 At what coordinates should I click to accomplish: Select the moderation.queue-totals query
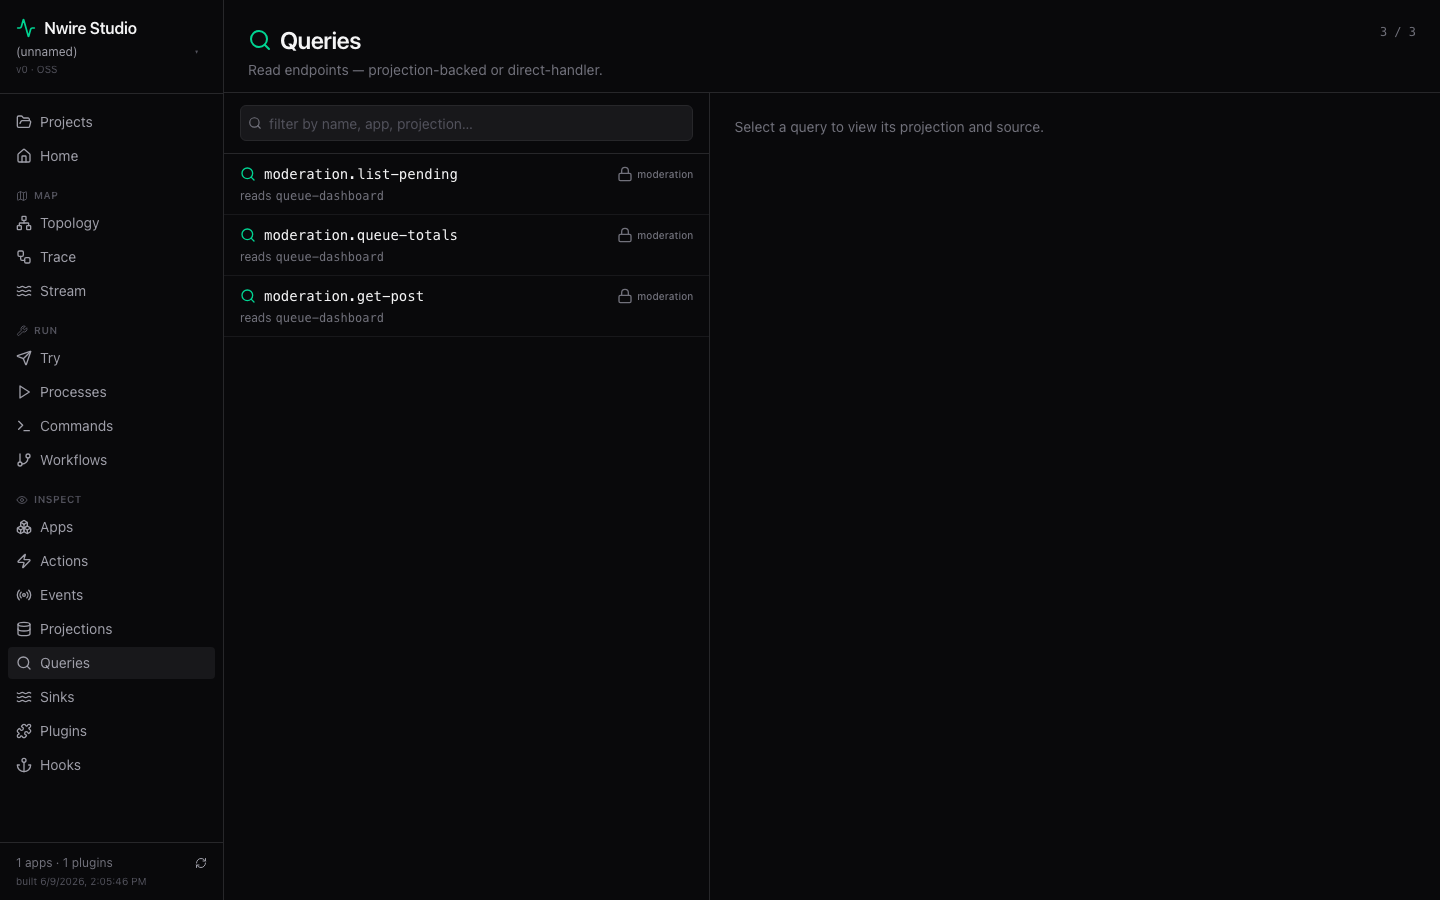coord(466,245)
